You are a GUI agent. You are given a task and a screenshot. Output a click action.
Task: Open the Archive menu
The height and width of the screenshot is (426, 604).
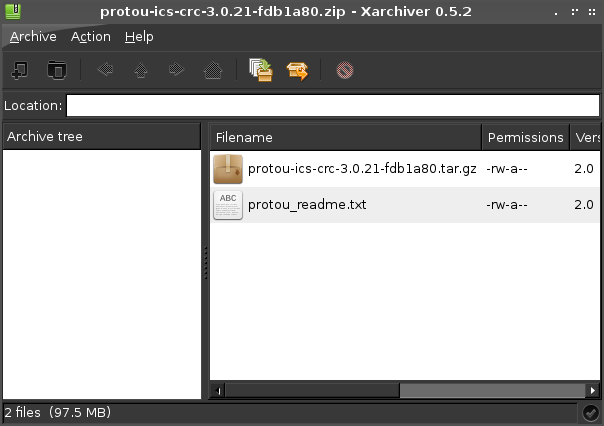(33, 37)
